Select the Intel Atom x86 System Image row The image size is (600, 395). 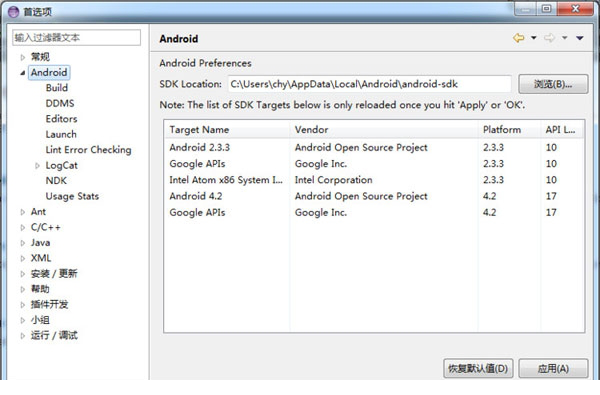pos(374,180)
